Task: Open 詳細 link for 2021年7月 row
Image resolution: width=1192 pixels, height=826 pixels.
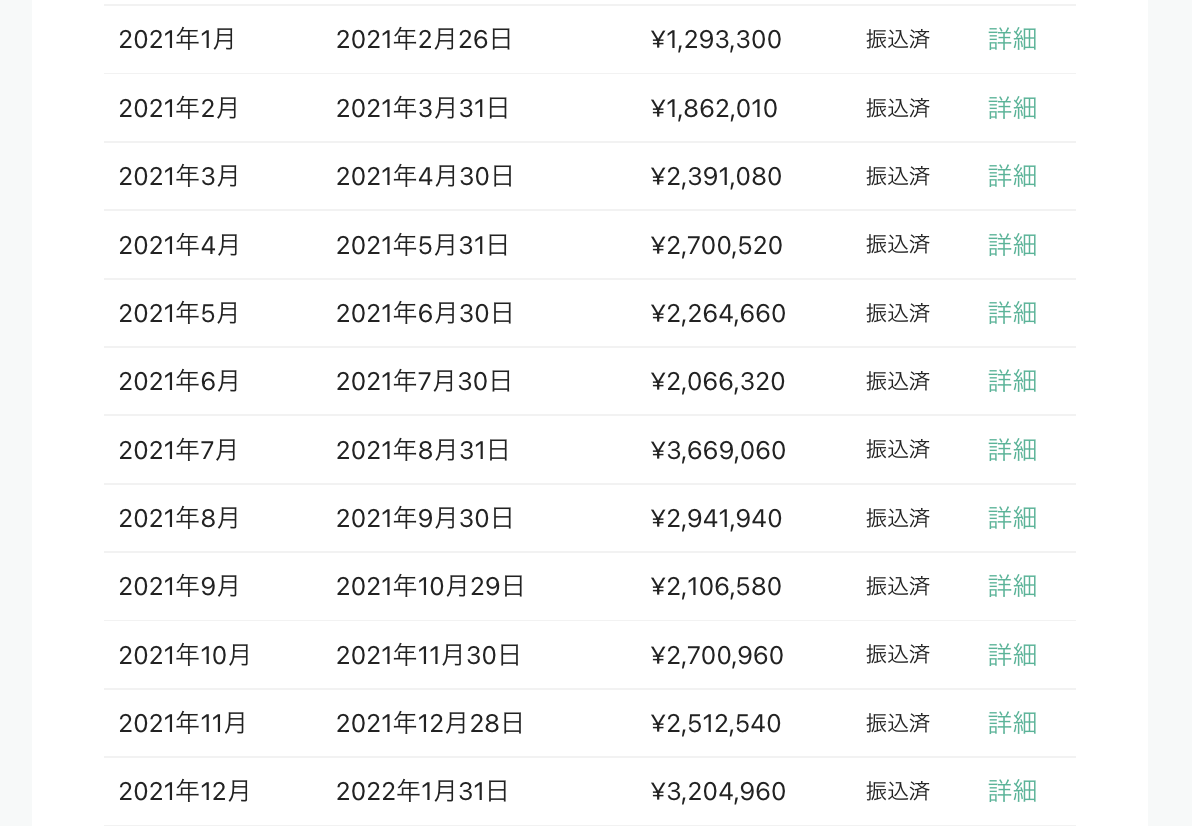Action: 1012,450
